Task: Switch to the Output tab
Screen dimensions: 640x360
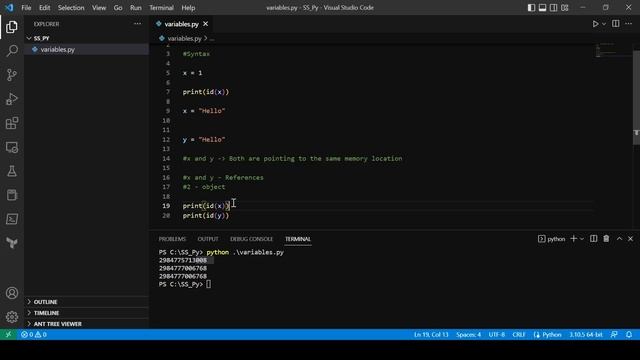Action: 208,239
